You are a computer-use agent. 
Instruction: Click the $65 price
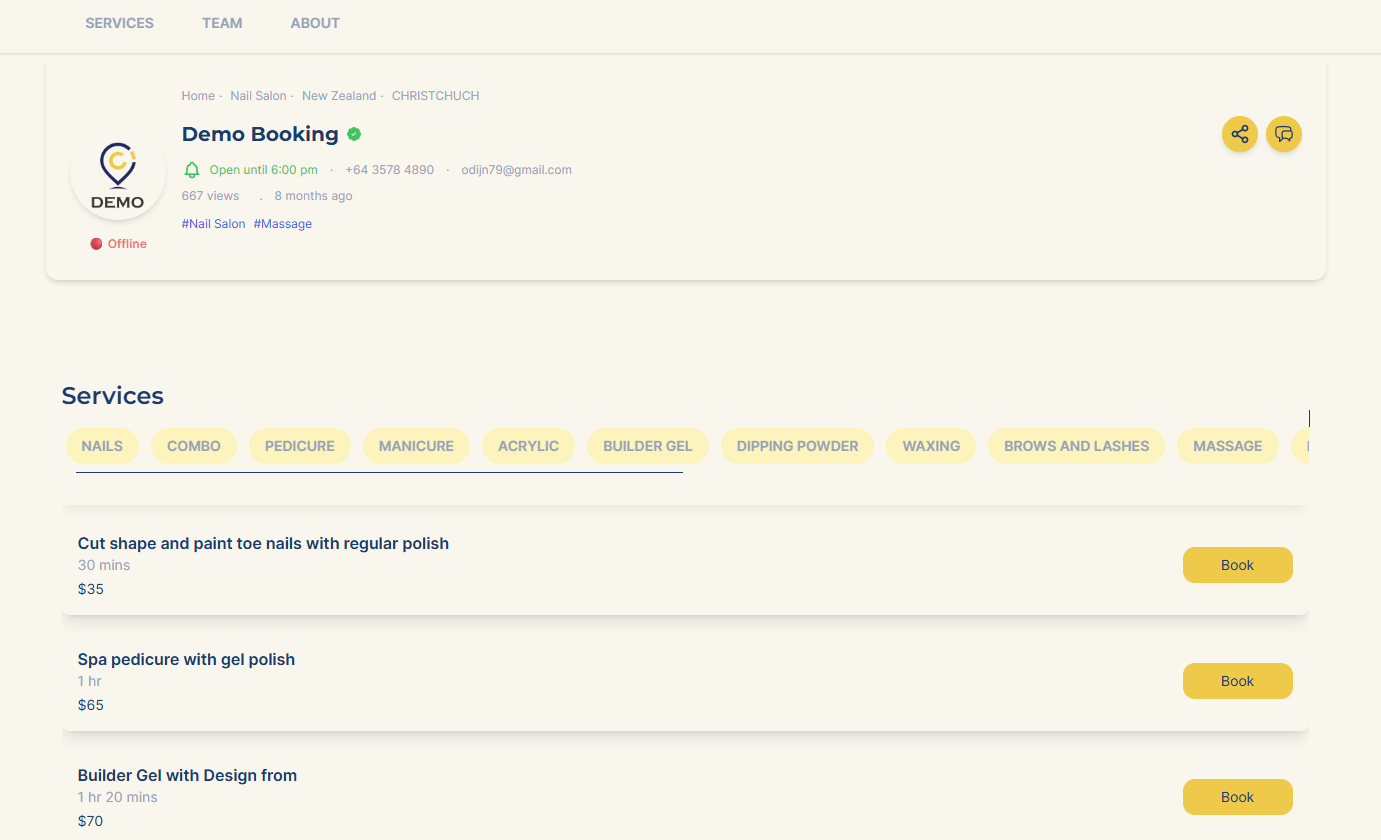point(91,705)
